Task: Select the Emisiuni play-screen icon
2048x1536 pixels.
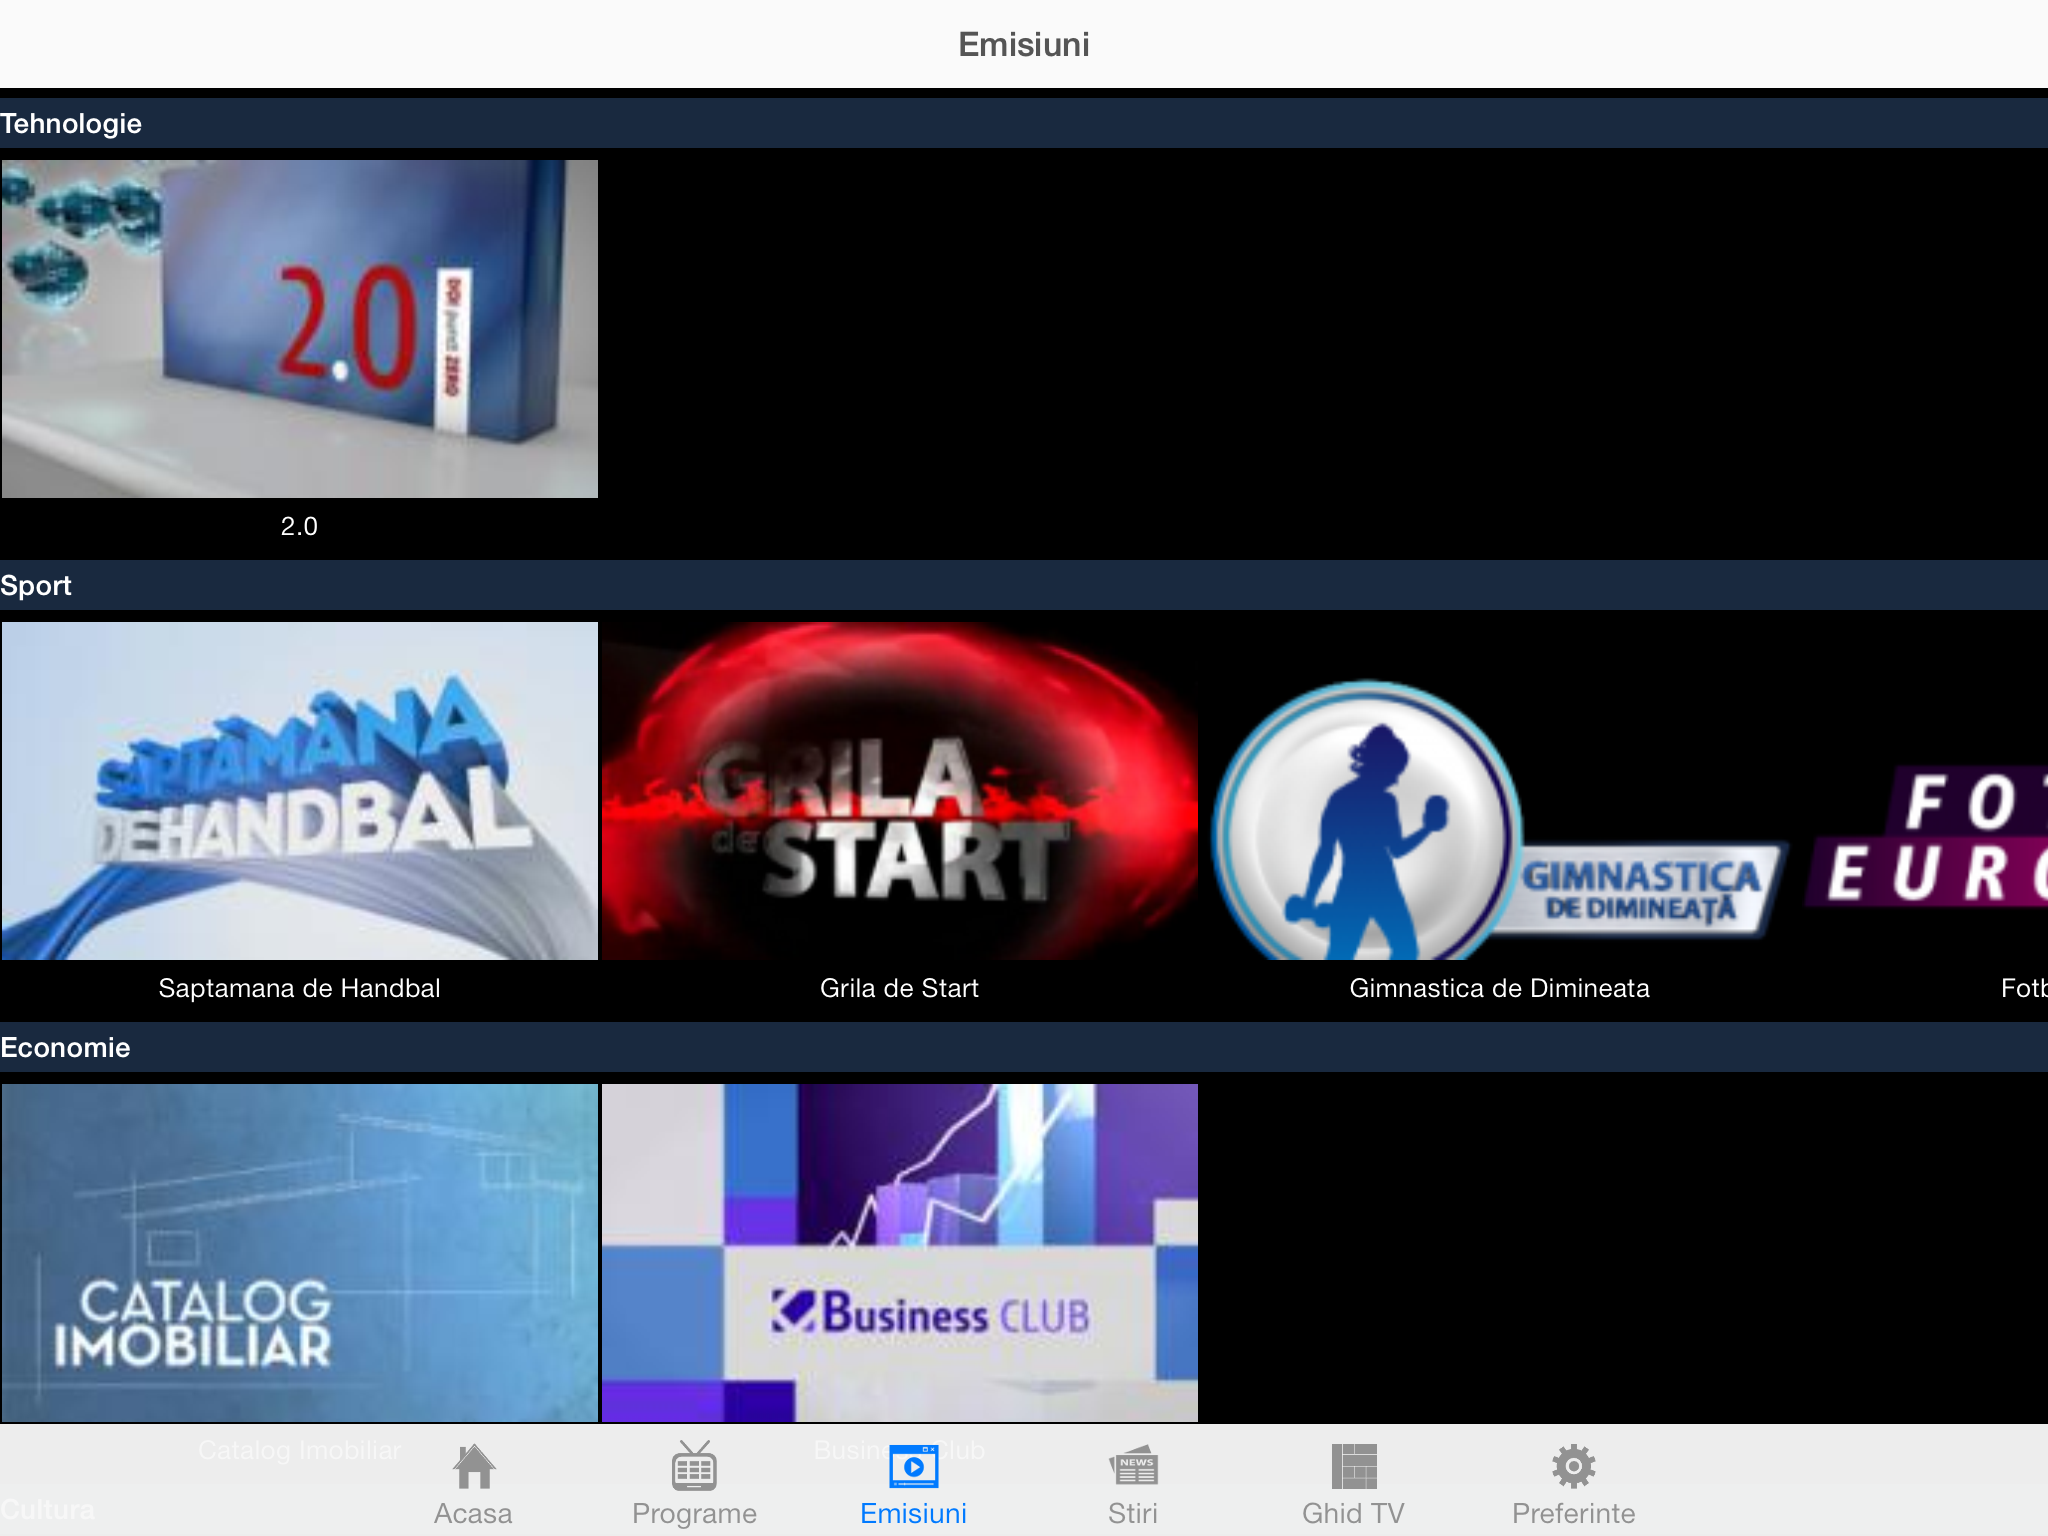Action: pyautogui.click(x=913, y=1466)
